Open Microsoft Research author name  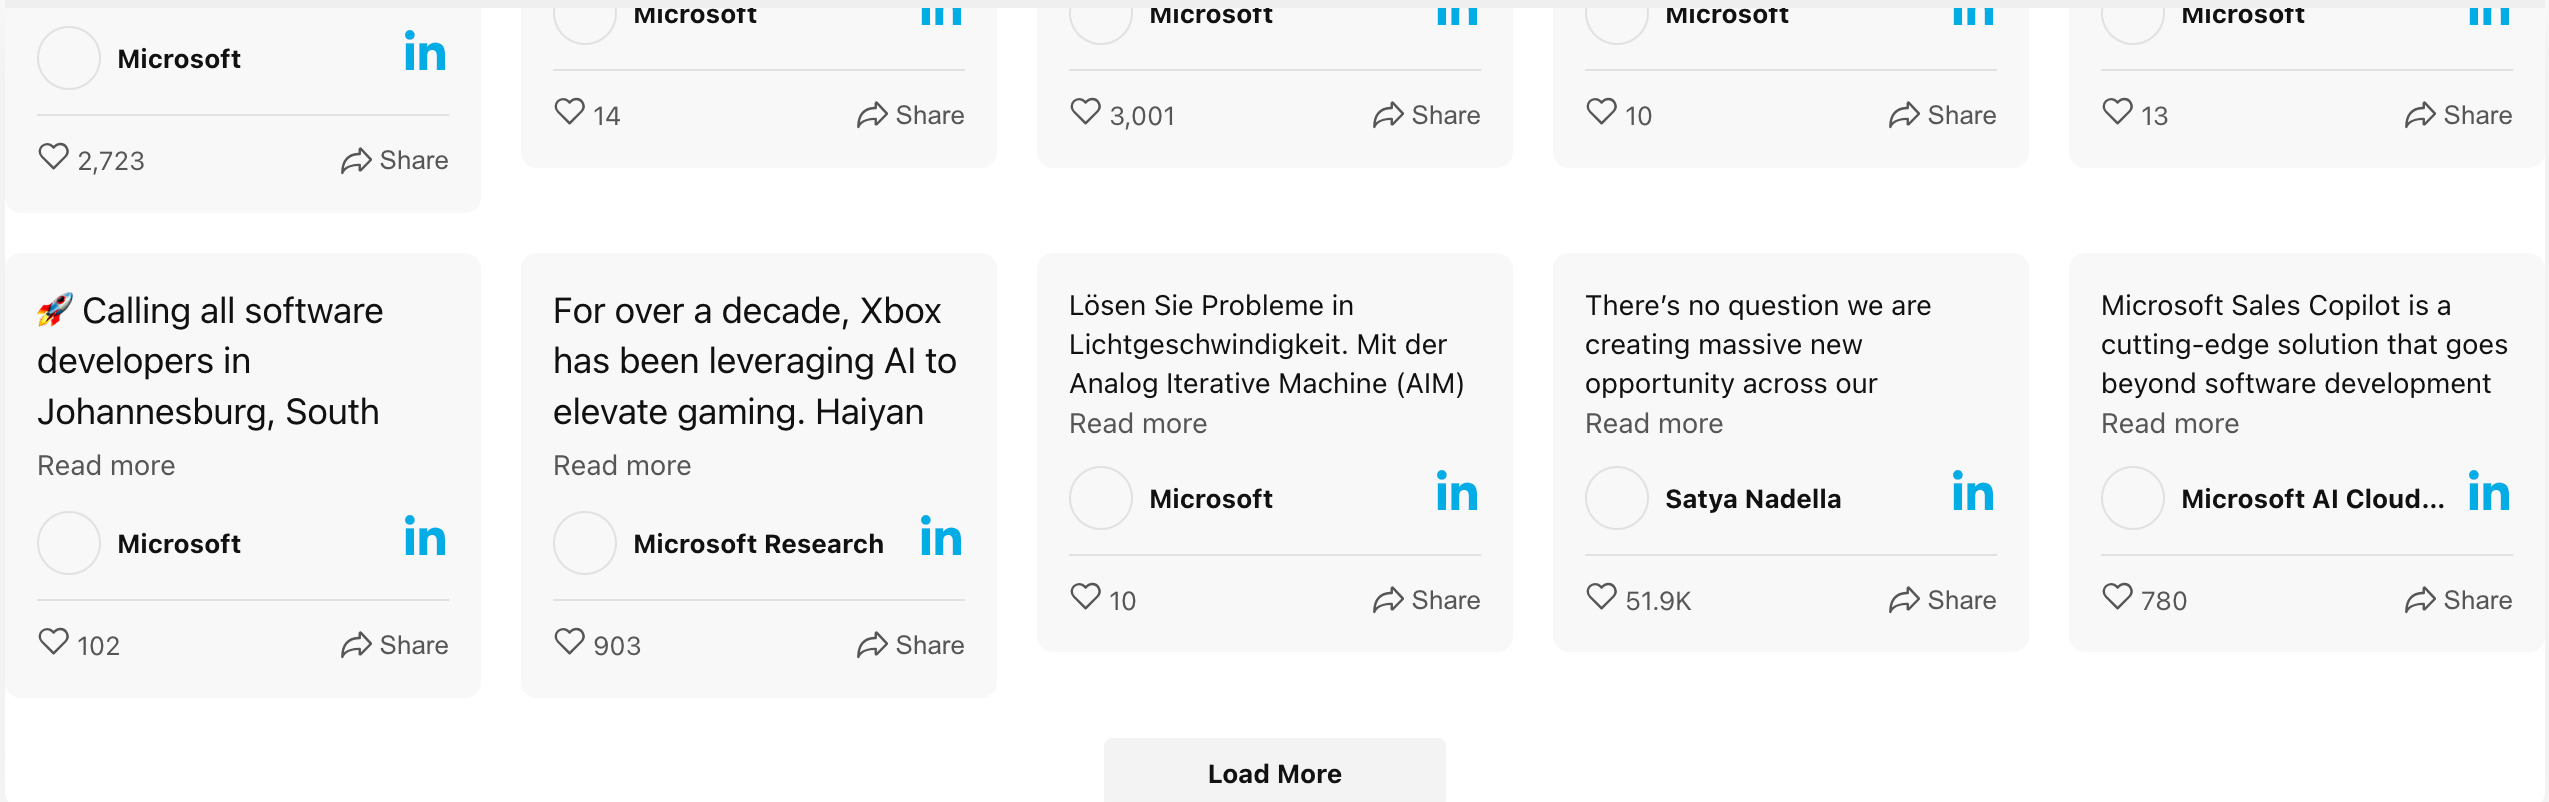(x=758, y=544)
